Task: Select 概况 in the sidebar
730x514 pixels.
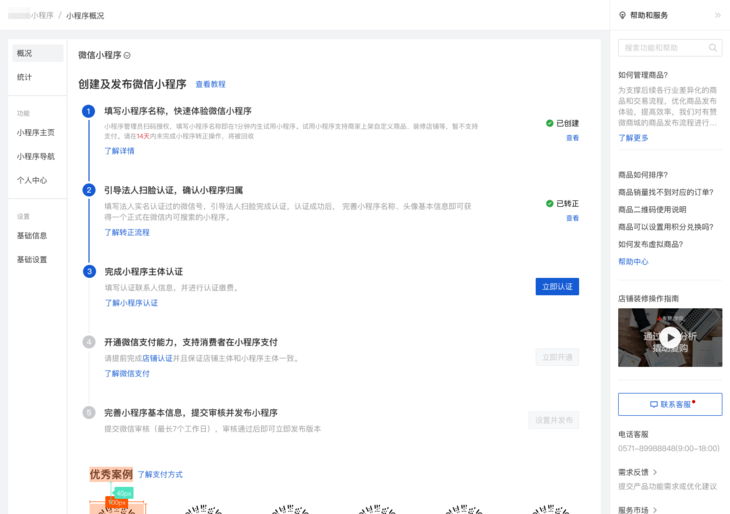Action: [38, 54]
